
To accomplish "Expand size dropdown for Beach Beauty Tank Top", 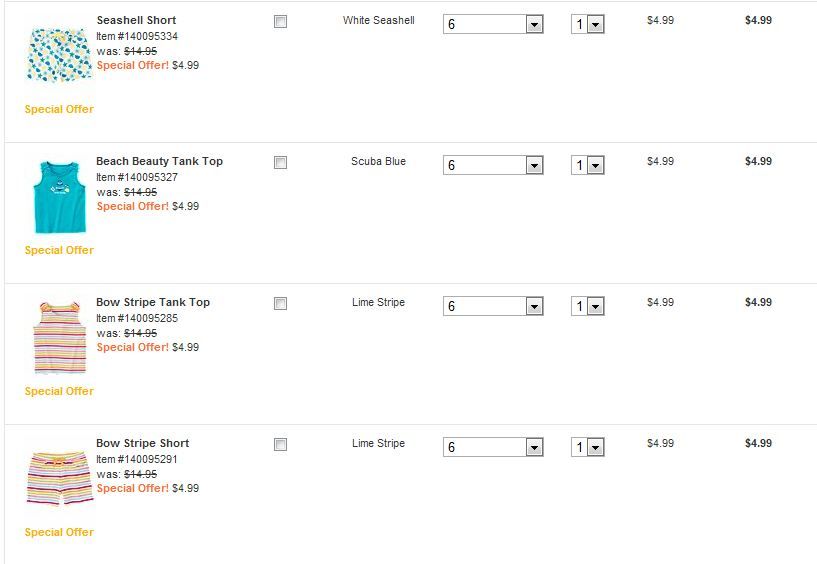I will tap(493, 165).
